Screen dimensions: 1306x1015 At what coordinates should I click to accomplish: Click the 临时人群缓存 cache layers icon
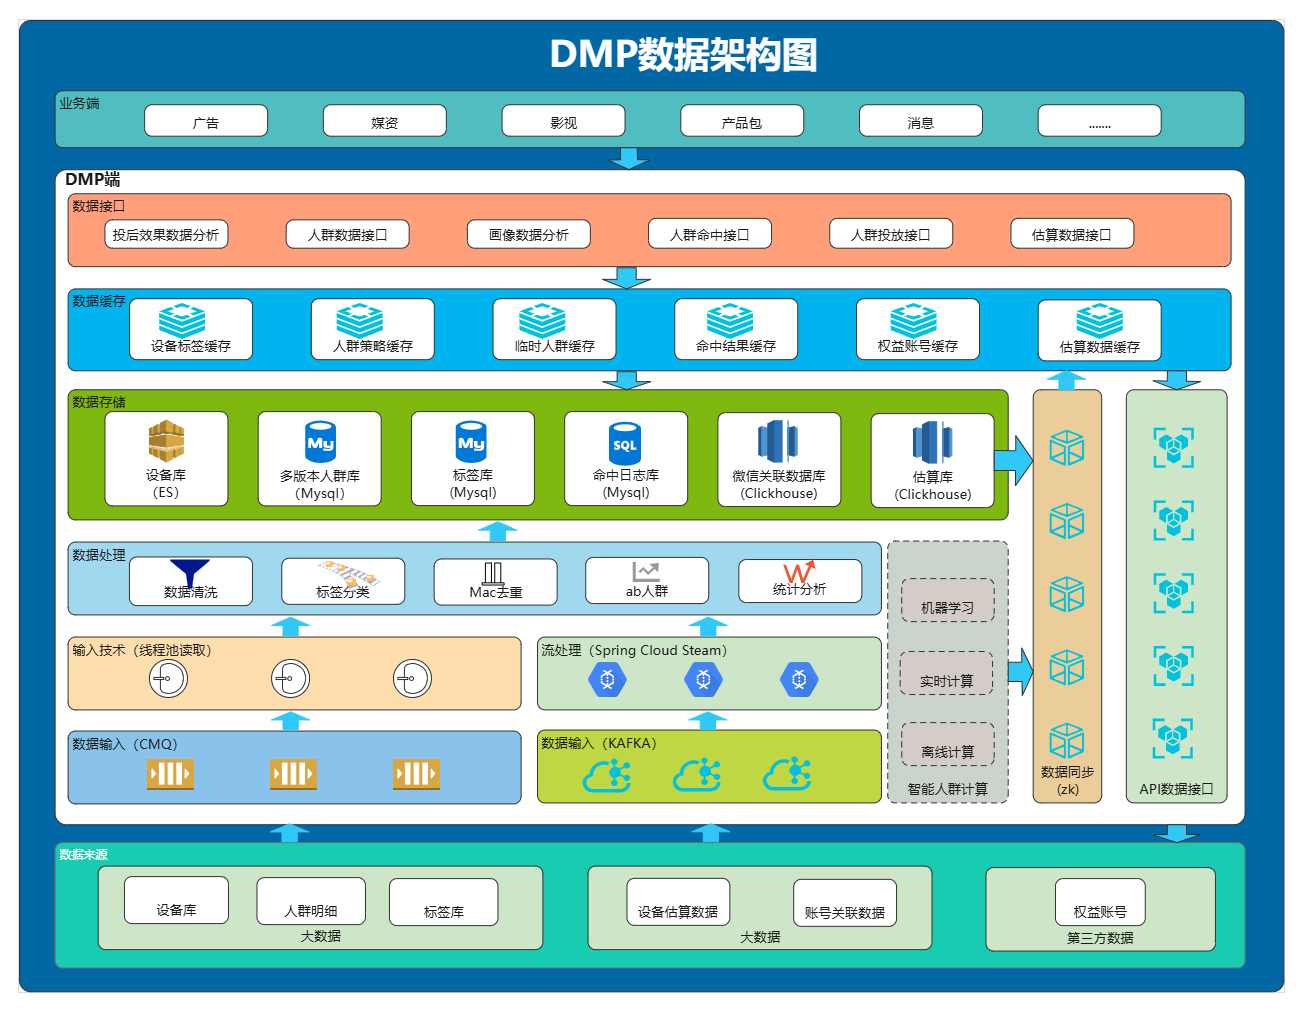[543, 320]
